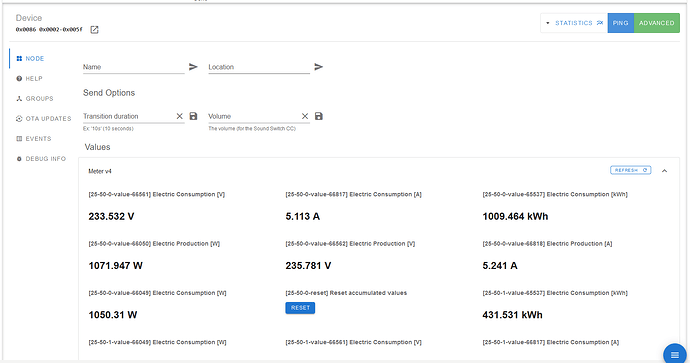Clear the Volume field
The height and width of the screenshot is (363, 690).
305,116
